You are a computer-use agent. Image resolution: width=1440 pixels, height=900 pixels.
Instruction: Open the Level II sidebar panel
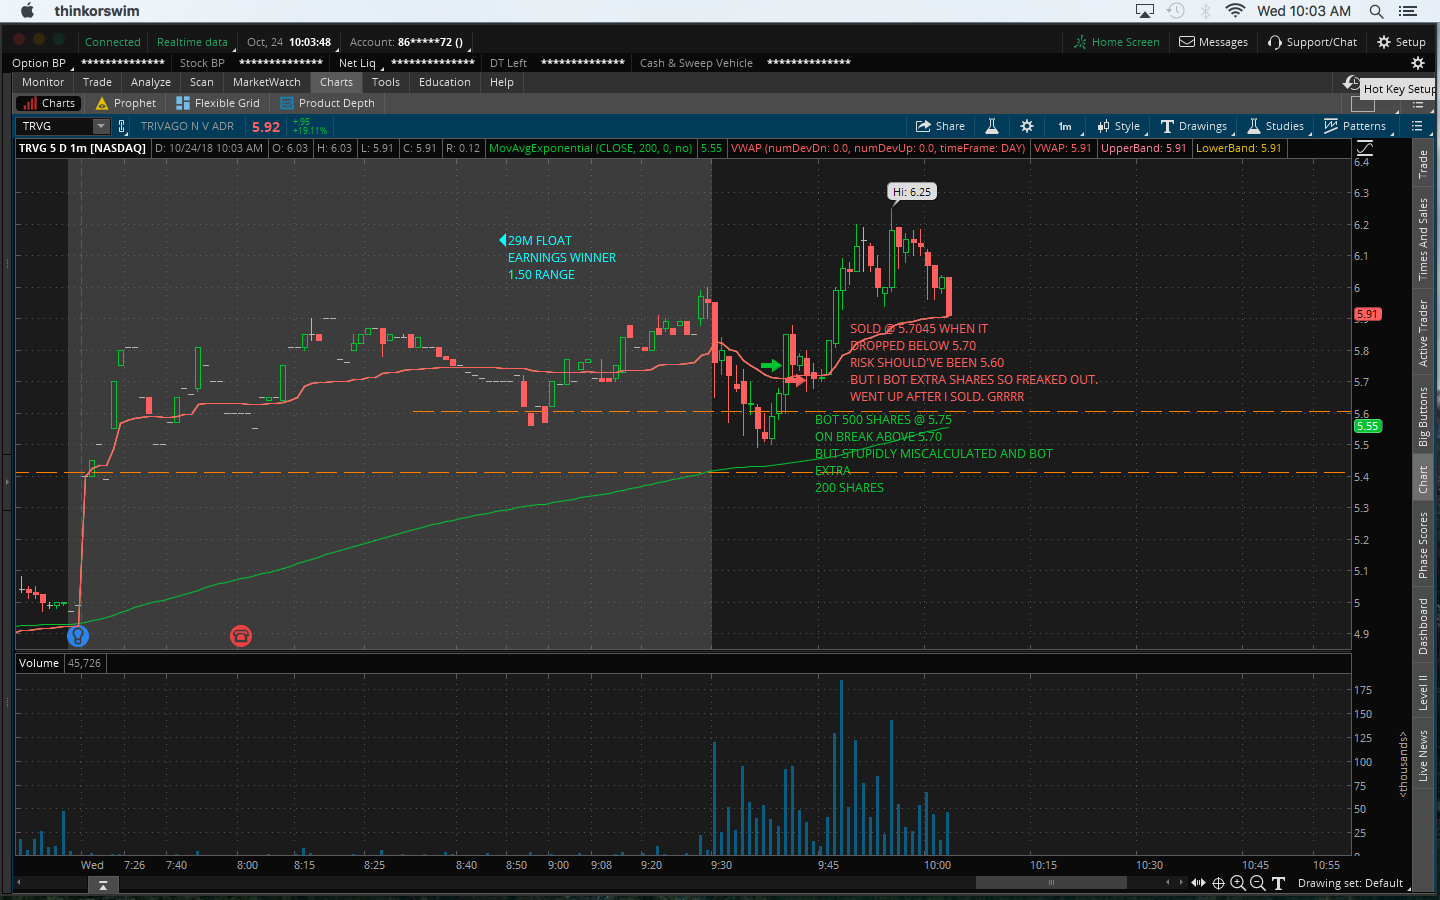pyautogui.click(x=1423, y=692)
